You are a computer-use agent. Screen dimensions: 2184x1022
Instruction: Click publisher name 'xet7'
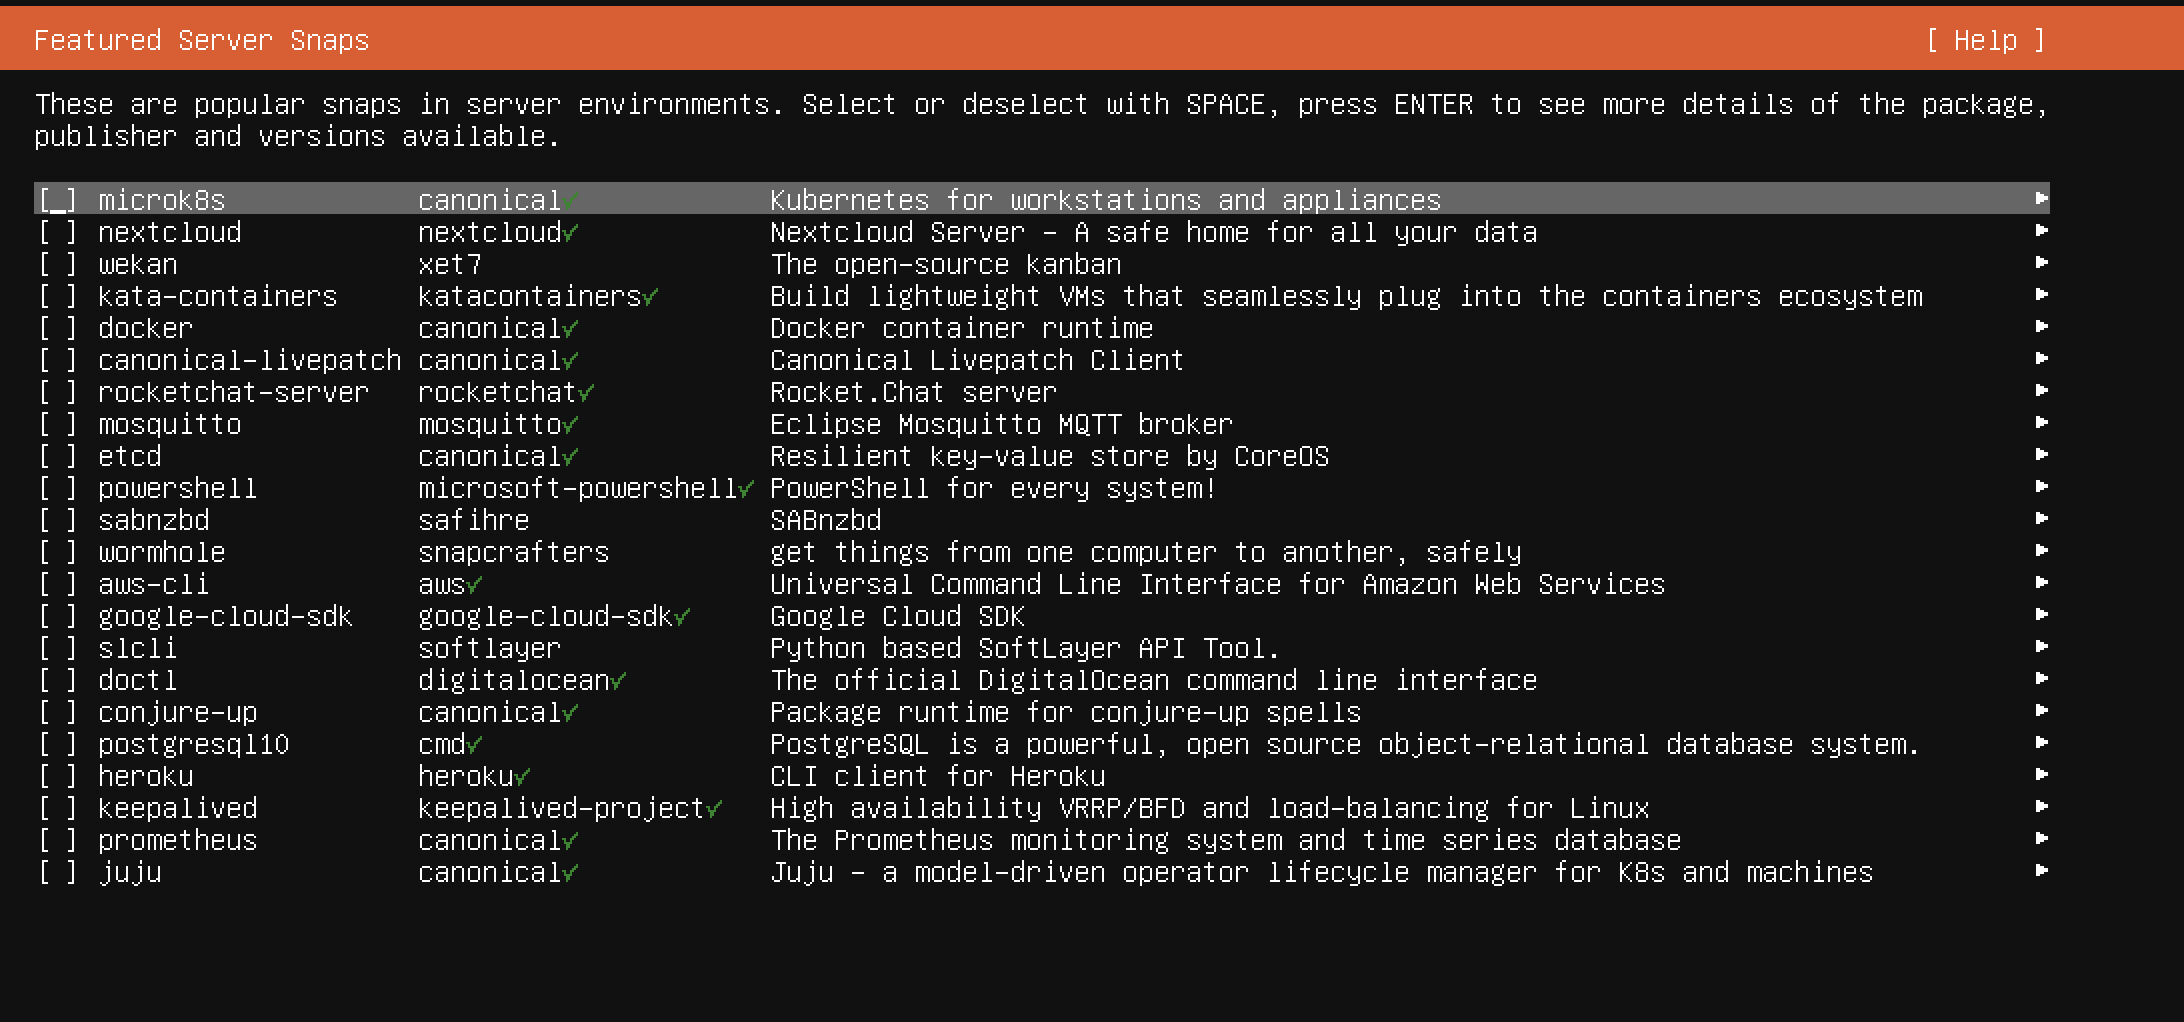point(450,264)
